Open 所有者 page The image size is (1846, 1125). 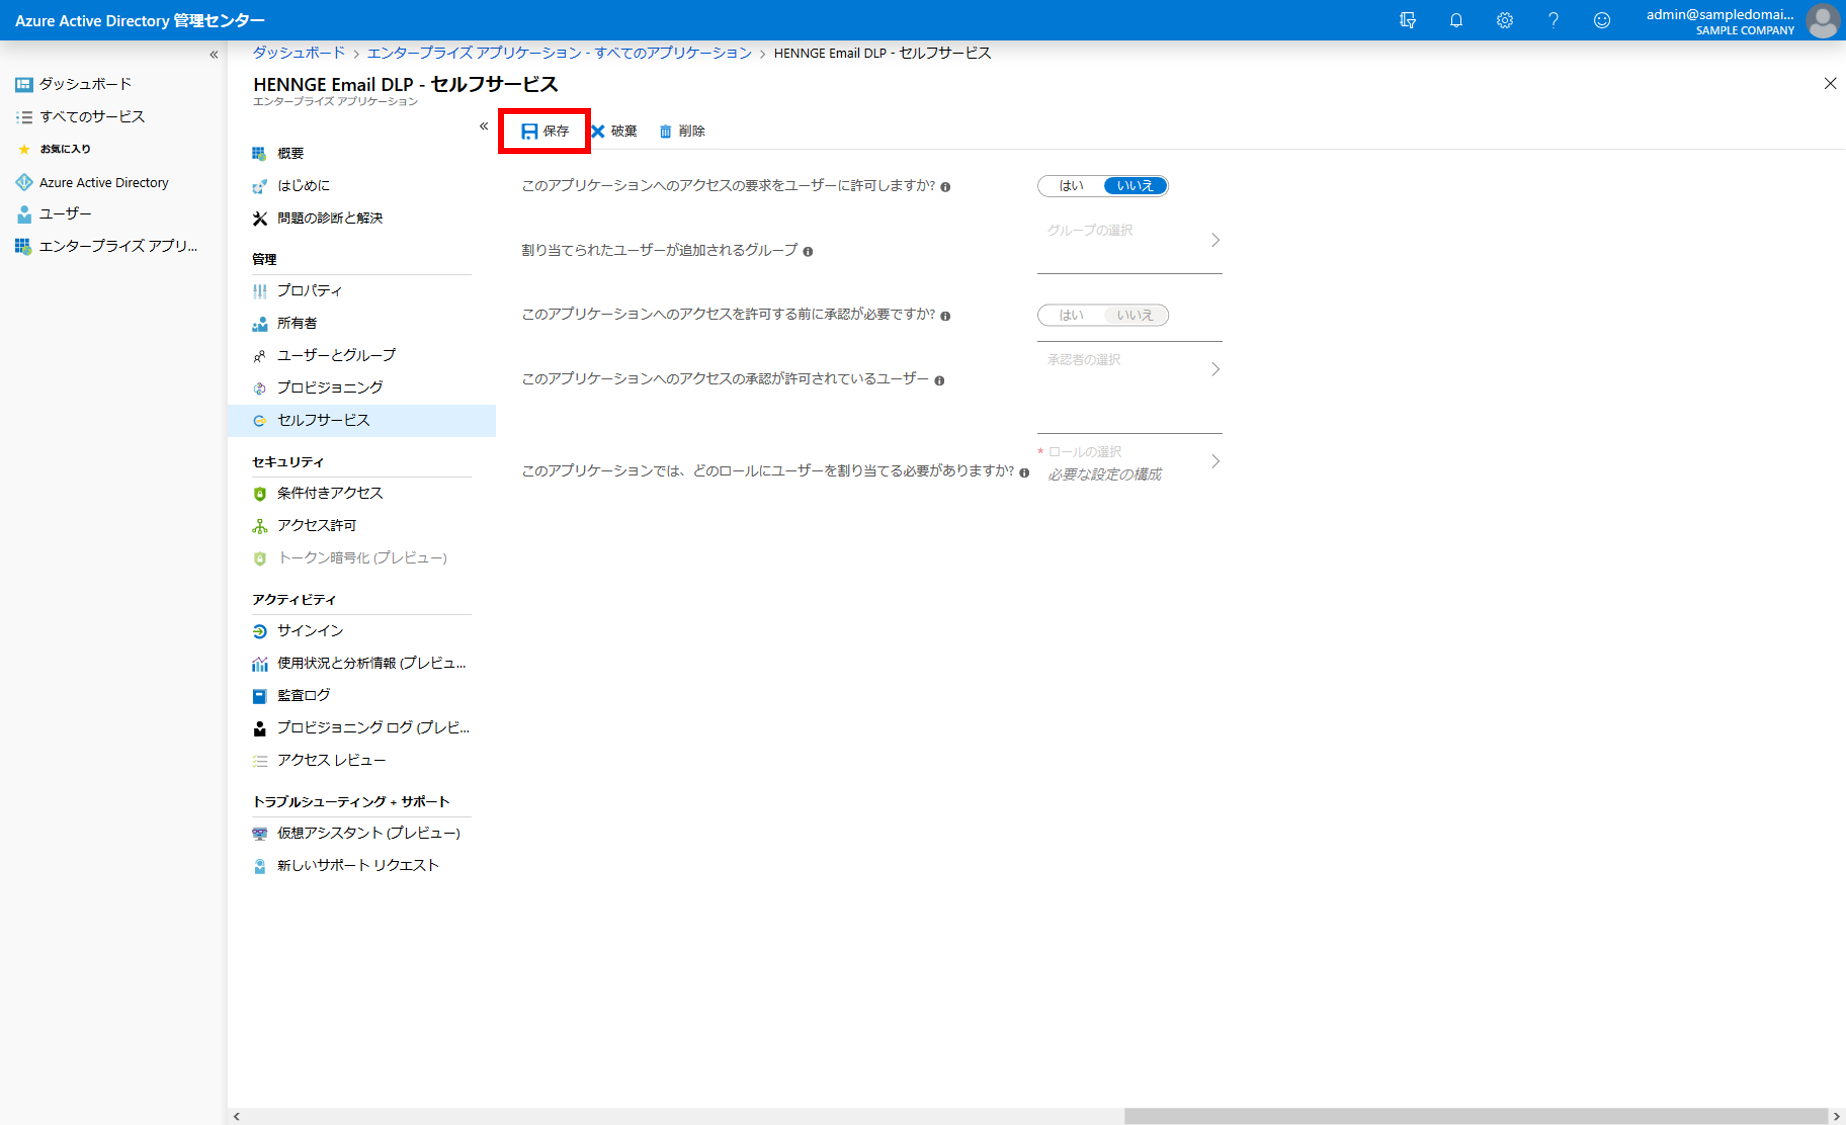[x=296, y=323]
